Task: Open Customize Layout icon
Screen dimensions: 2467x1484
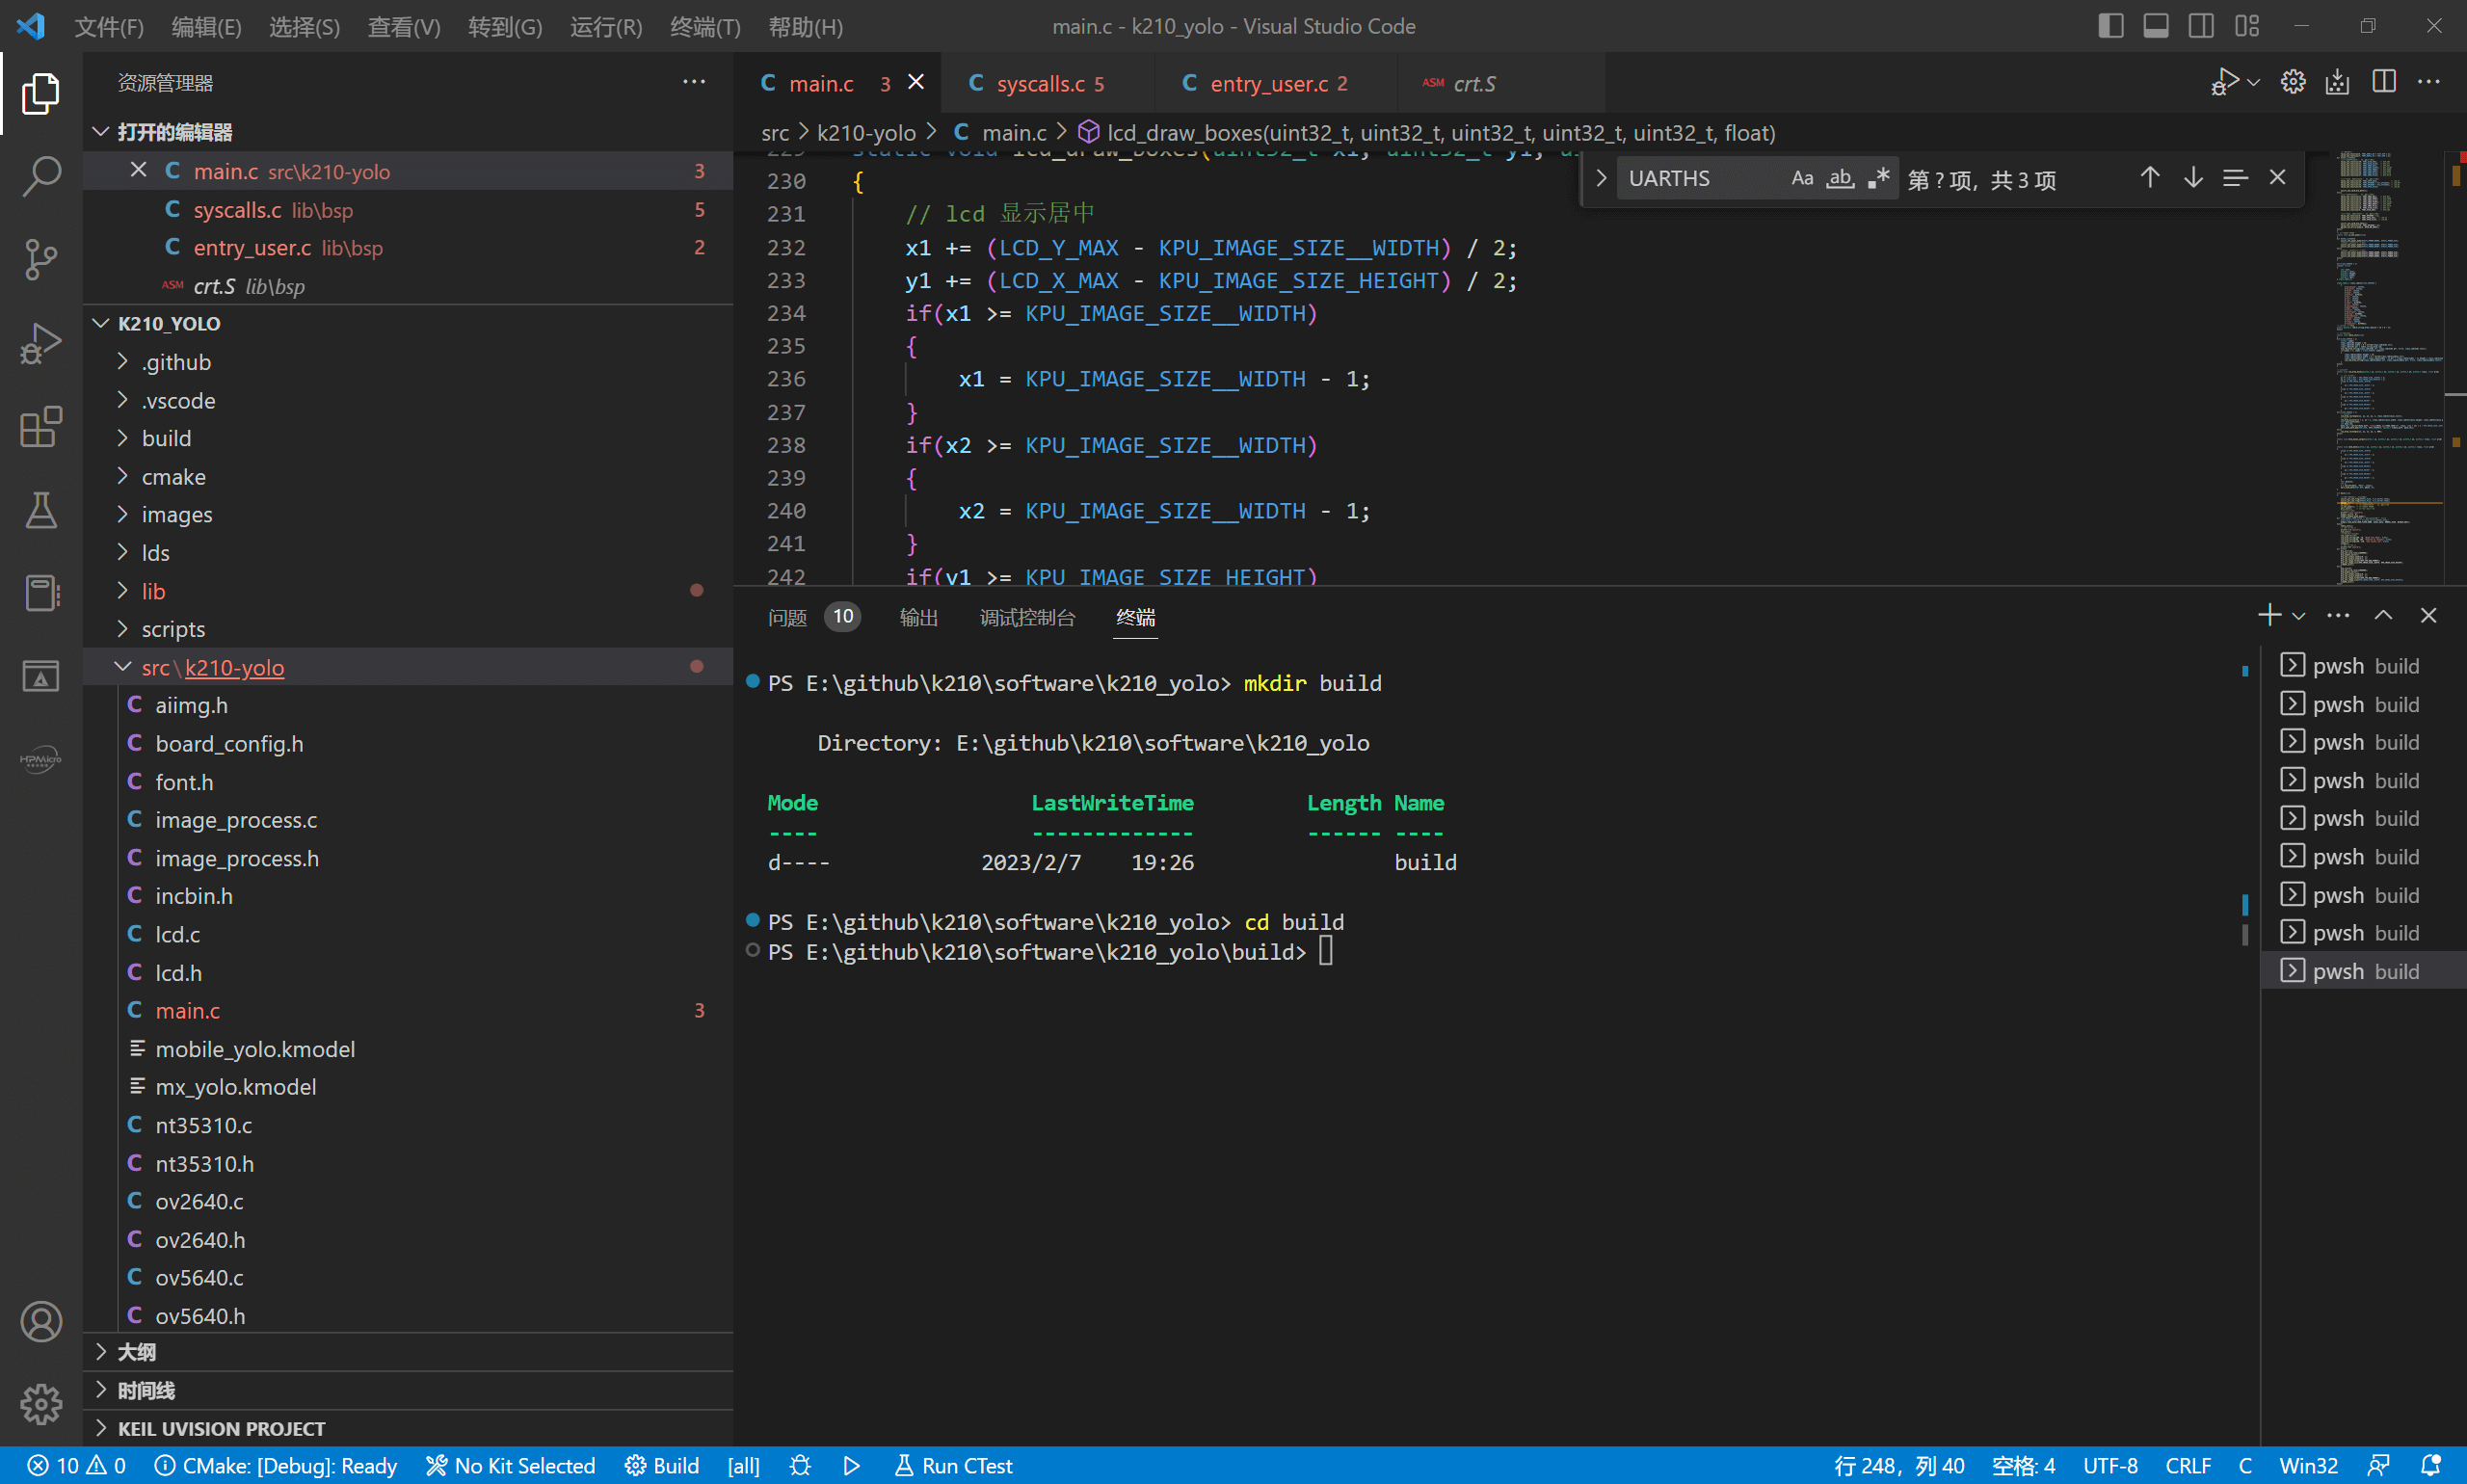Action: click(2247, 26)
